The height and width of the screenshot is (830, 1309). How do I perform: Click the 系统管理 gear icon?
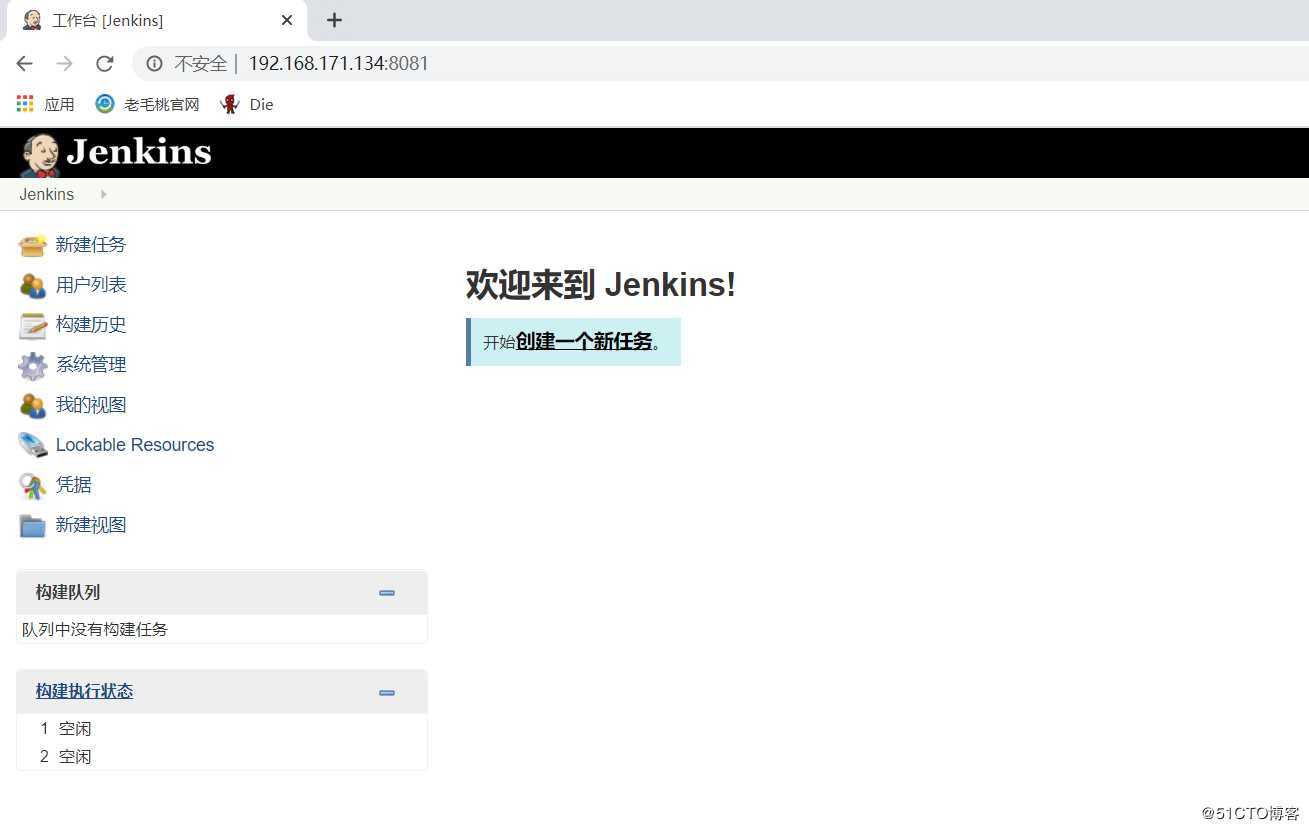(x=32, y=365)
